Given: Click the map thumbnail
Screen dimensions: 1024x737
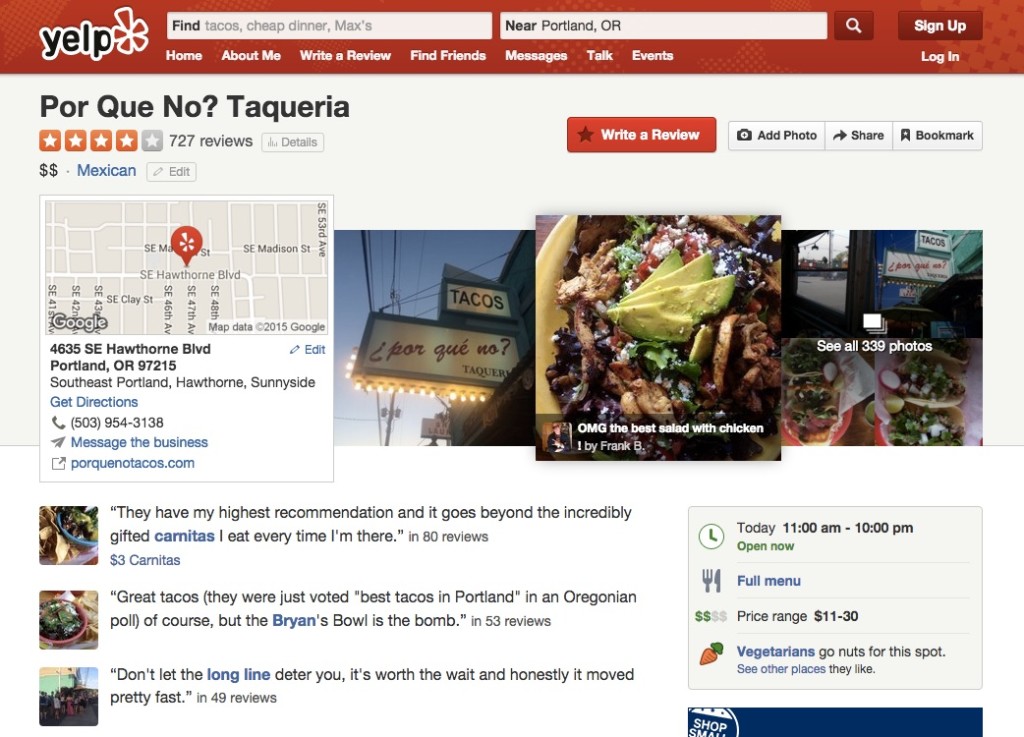Looking at the screenshot, I should [187, 268].
